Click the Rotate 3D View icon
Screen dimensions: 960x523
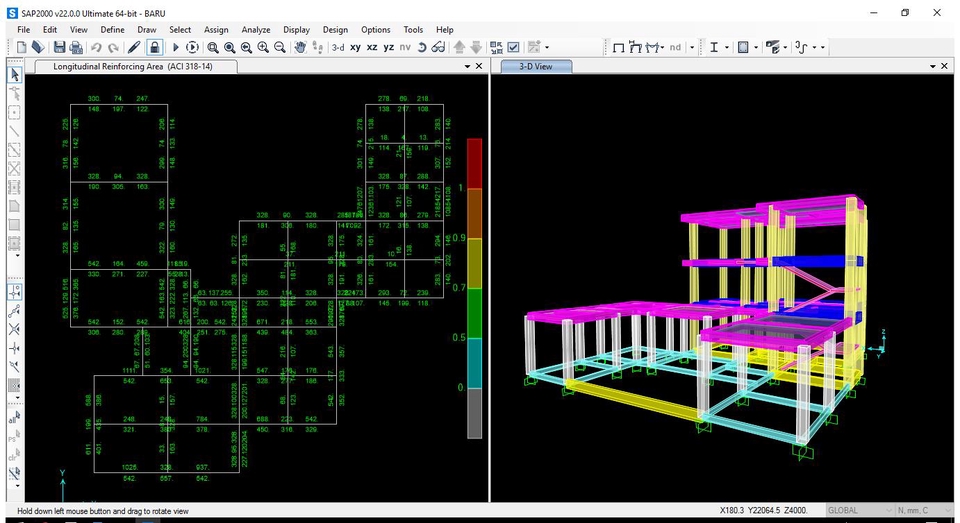tap(422, 47)
